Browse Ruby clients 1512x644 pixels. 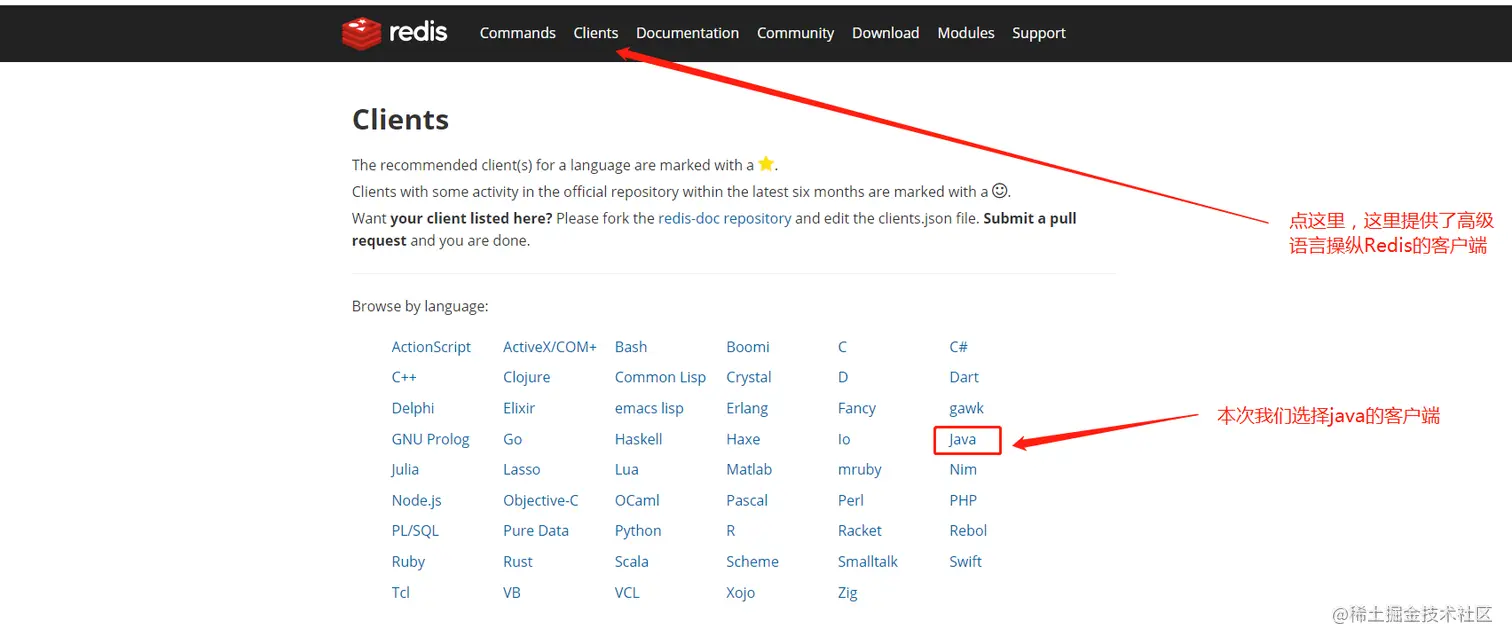pos(408,561)
